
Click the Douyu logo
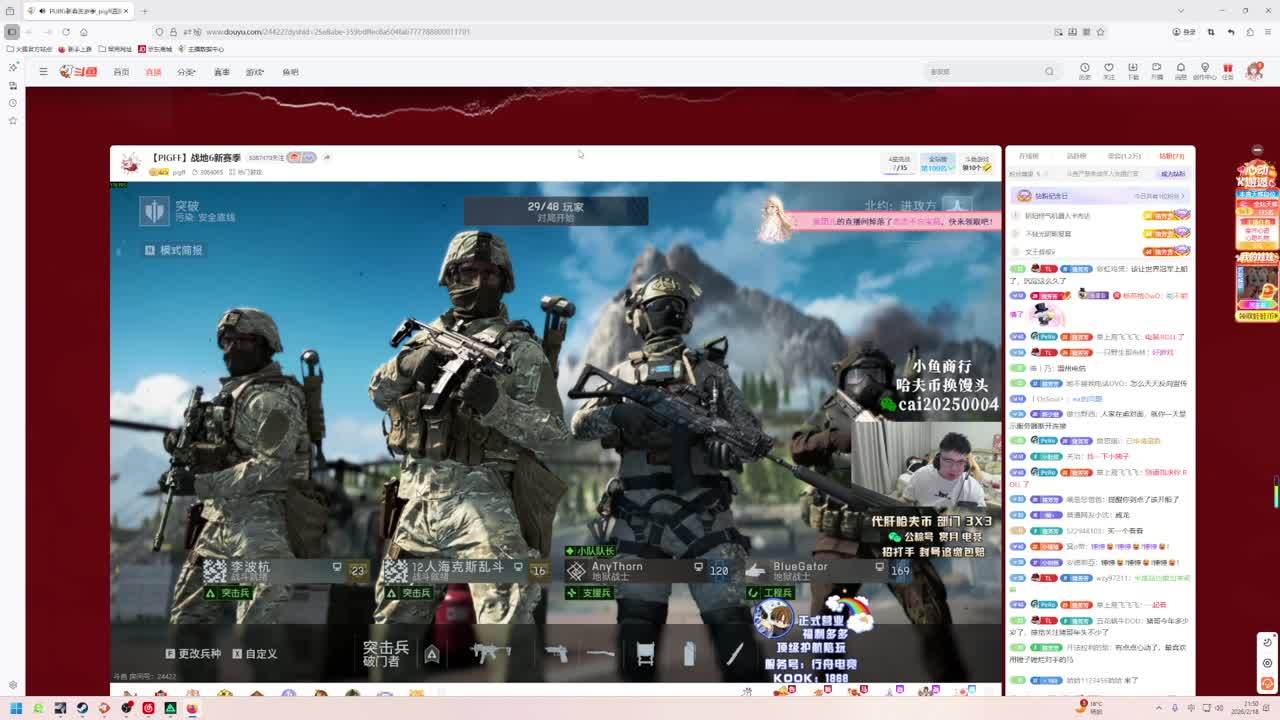tap(78, 72)
